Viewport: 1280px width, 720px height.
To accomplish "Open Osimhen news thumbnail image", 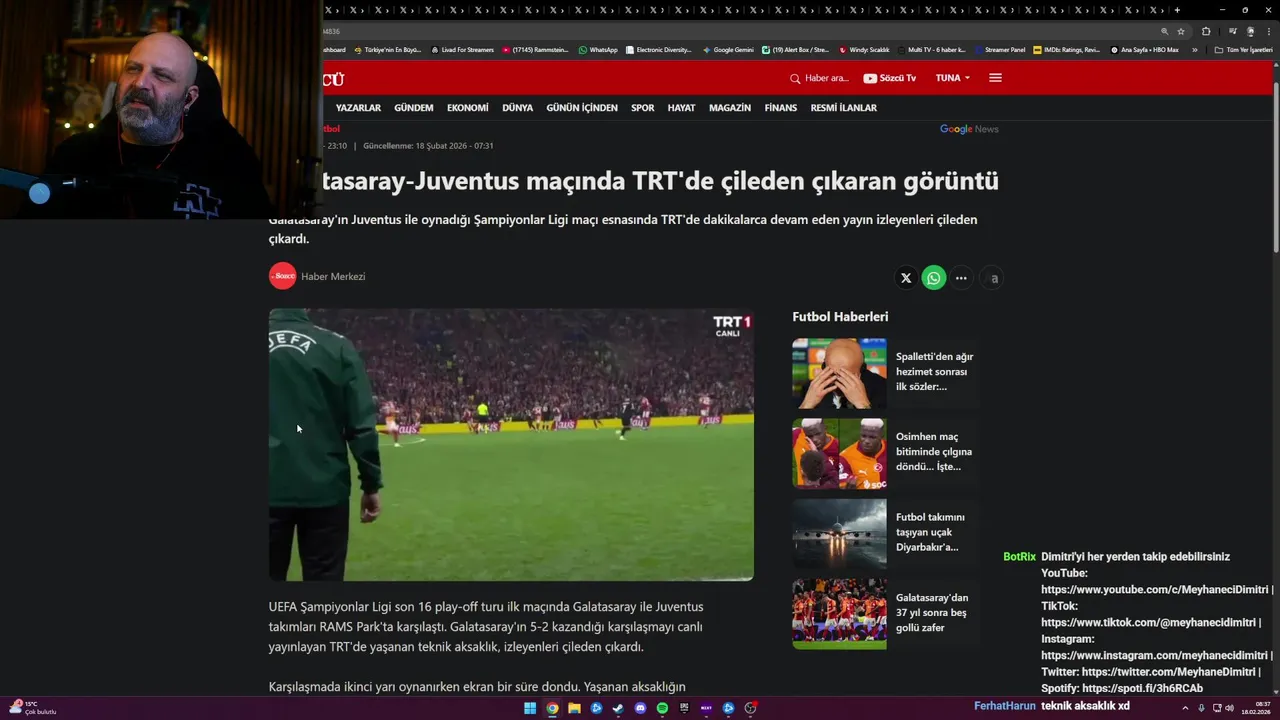I will (839, 453).
